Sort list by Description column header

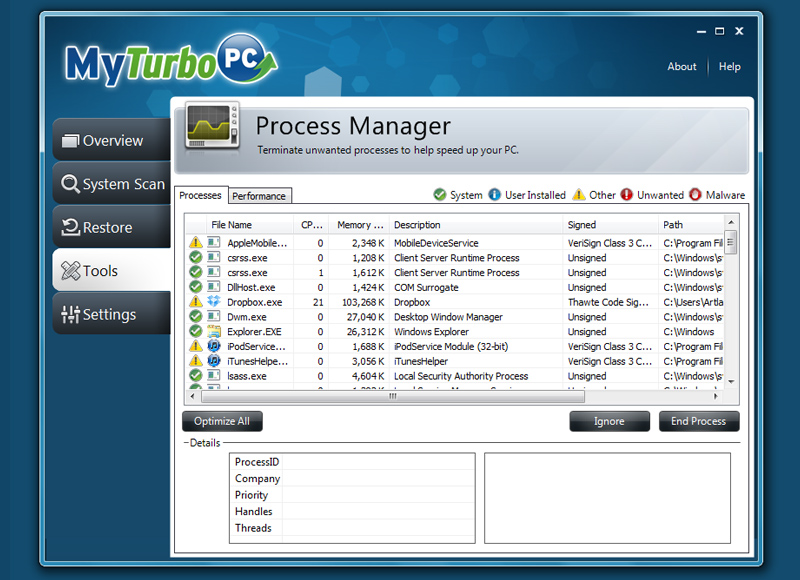pyautogui.click(x=474, y=225)
